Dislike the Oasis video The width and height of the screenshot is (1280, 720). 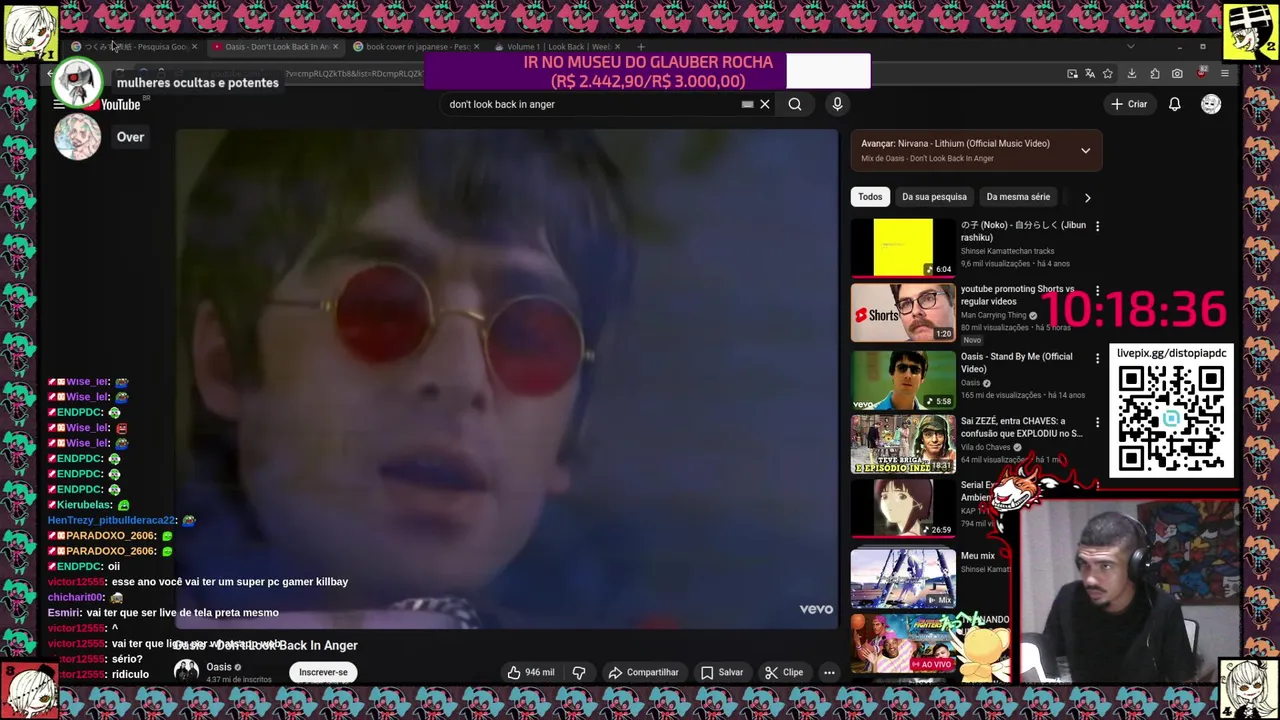pos(579,672)
